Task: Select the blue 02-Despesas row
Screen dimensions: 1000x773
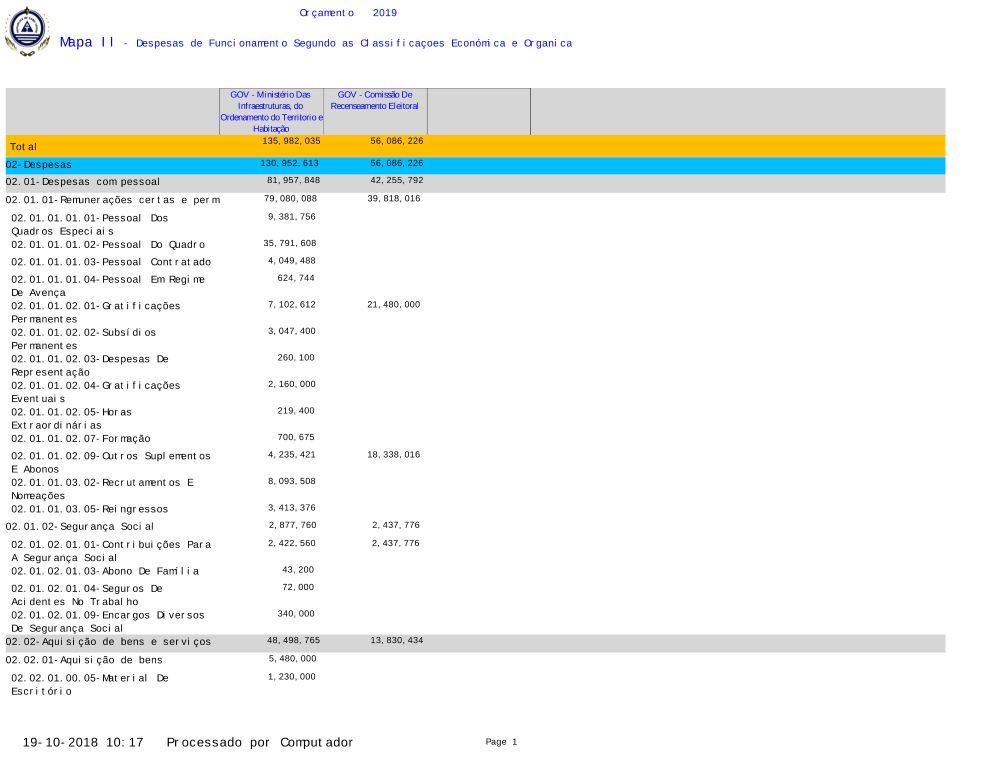Action: pyautogui.click(x=475, y=165)
